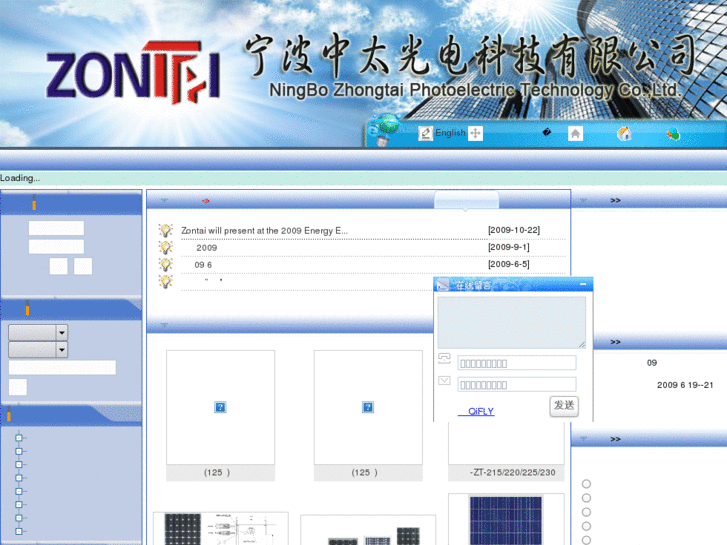Click the >> more icon above radio options

tap(615, 439)
